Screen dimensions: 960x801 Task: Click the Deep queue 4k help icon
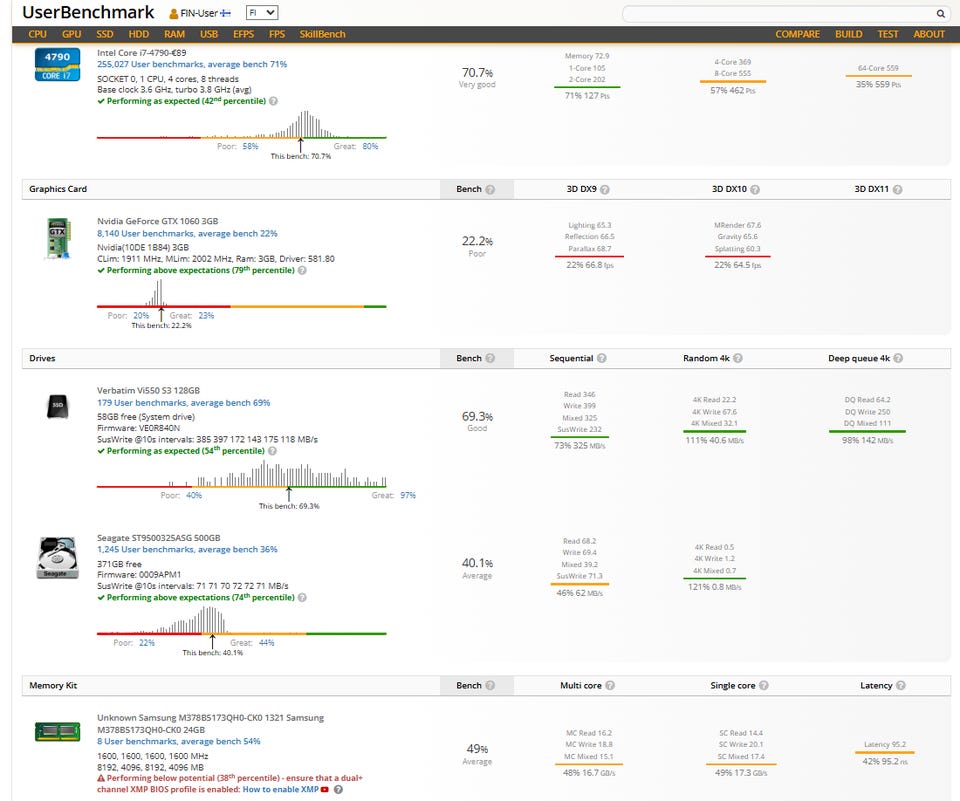(898, 358)
